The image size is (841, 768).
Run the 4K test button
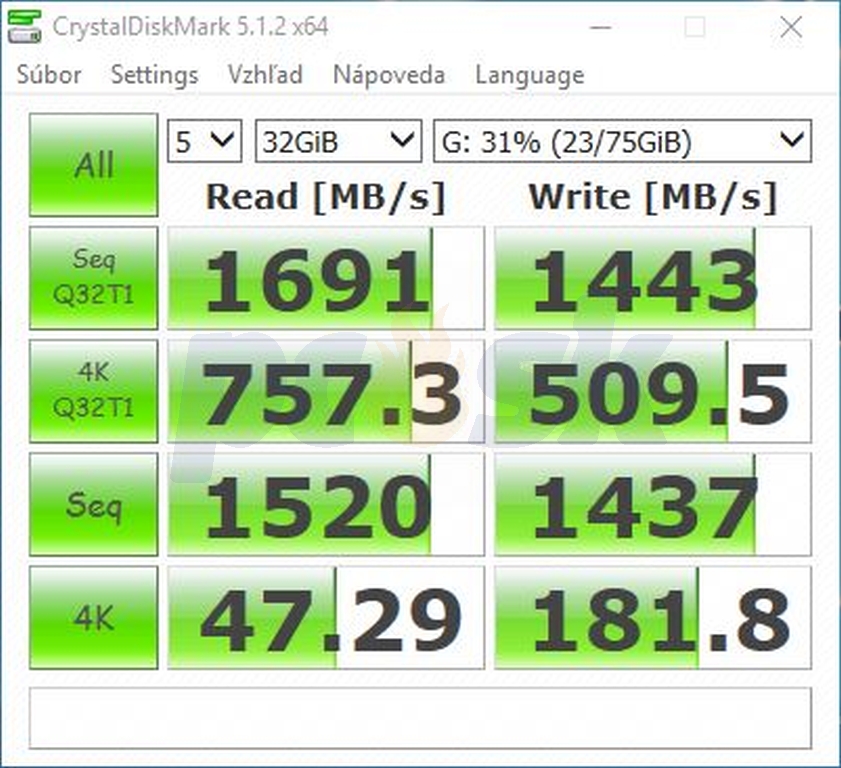[94, 617]
